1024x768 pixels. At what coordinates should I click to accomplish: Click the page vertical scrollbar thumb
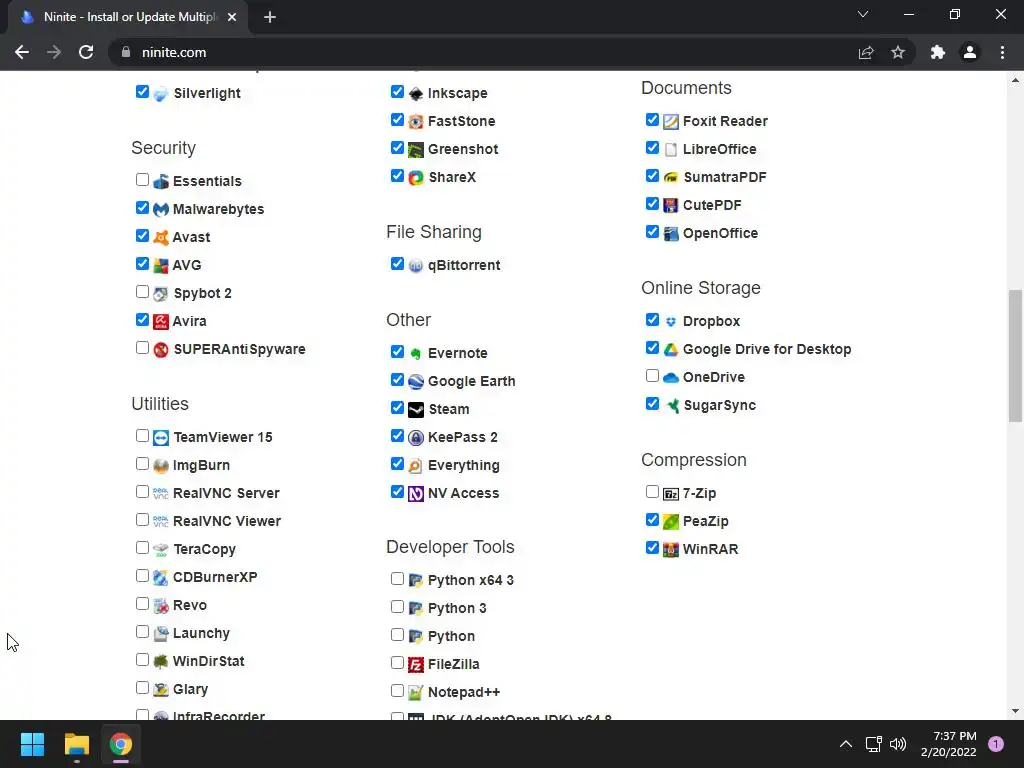[x=1015, y=356]
